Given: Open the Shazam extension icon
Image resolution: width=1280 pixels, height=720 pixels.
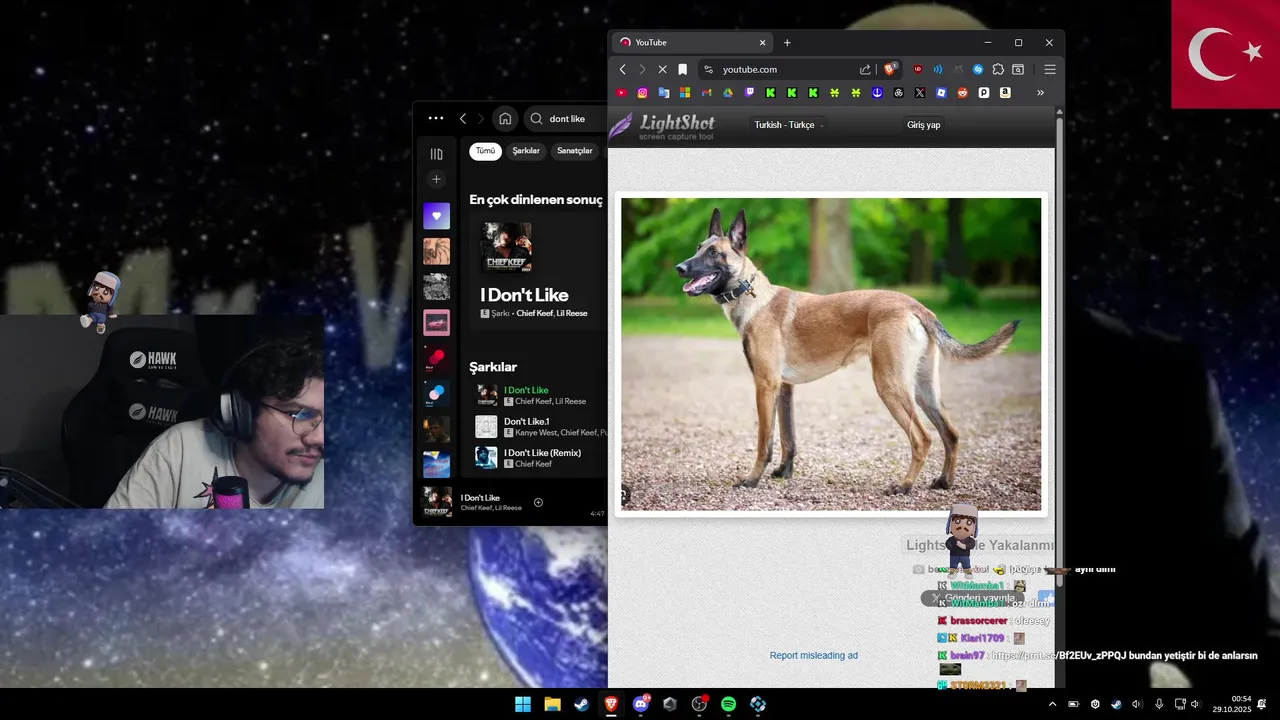Looking at the screenshot, I should pos(978,69).
